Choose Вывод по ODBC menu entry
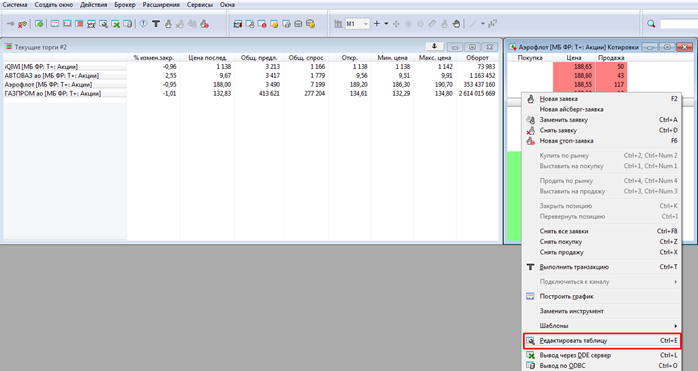The height and width of the screenshot is (371, 698). click(x=602, y=366)
